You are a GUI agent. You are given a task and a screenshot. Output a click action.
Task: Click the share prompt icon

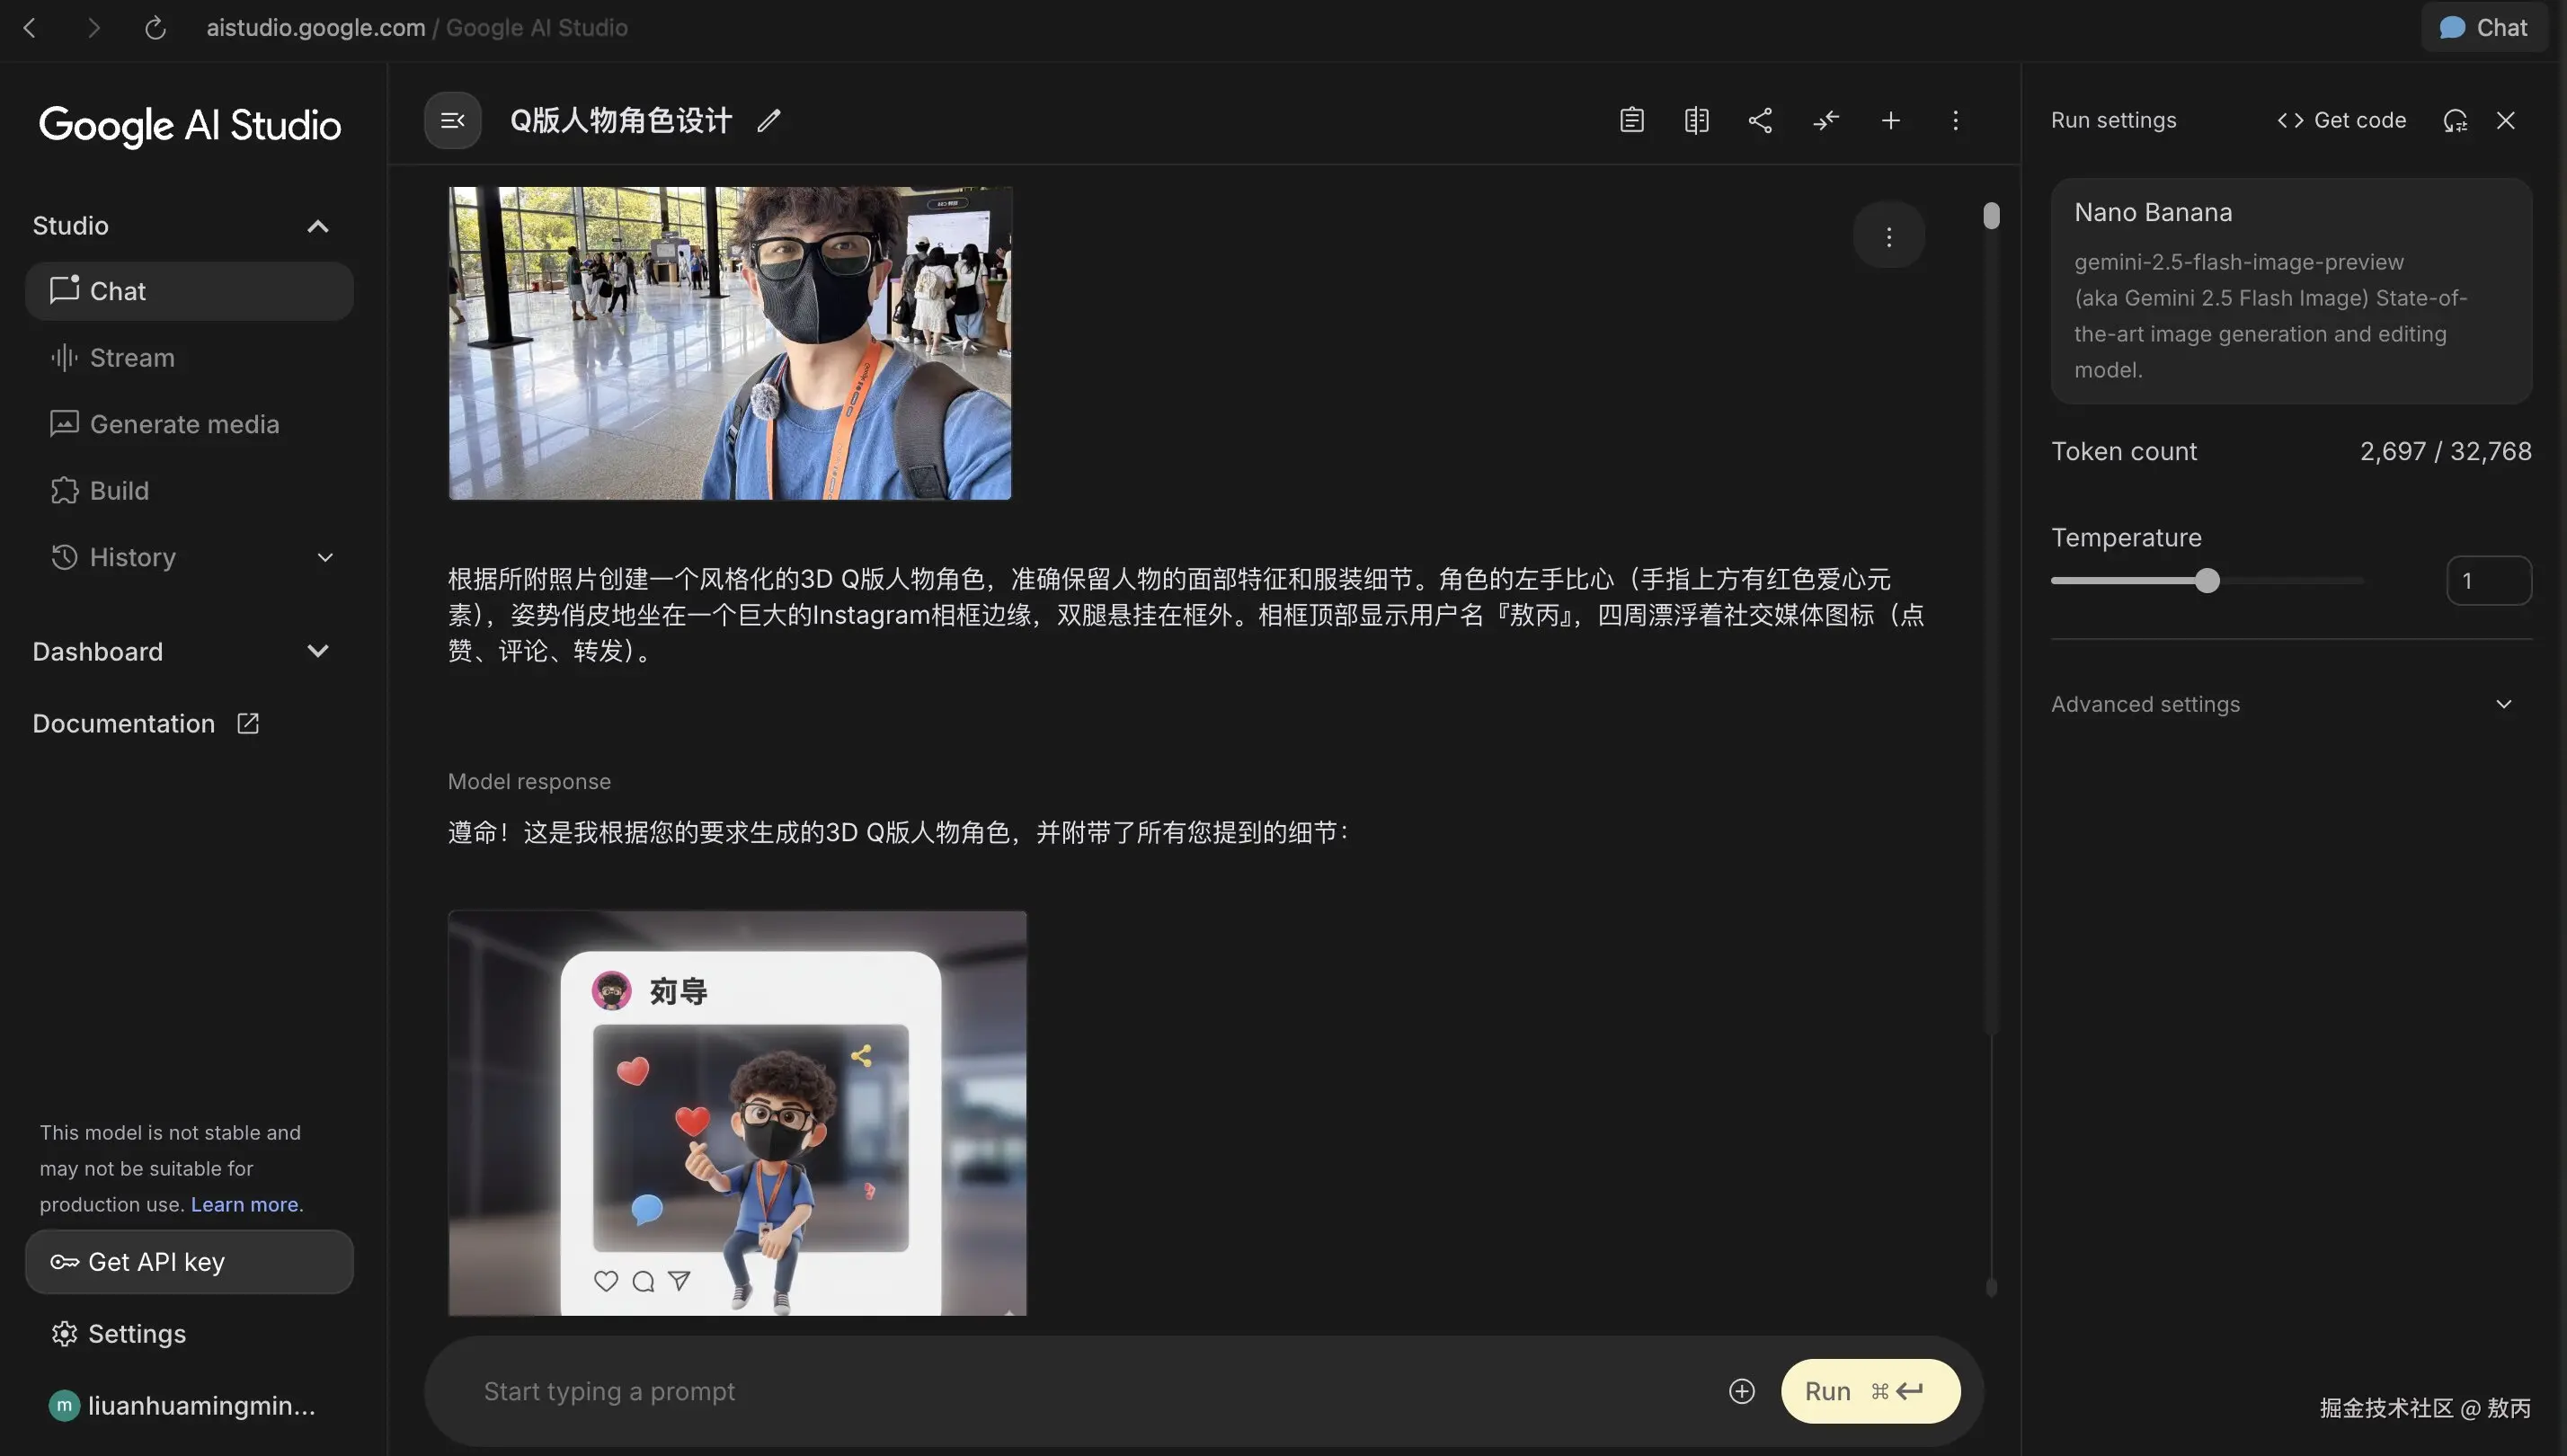pyautogui.click(x=1760, y=121)
